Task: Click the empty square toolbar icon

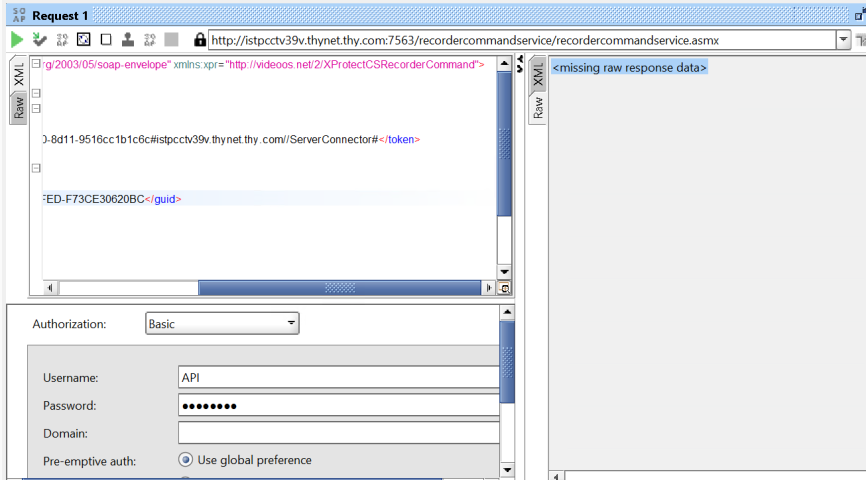Action: 106,40
